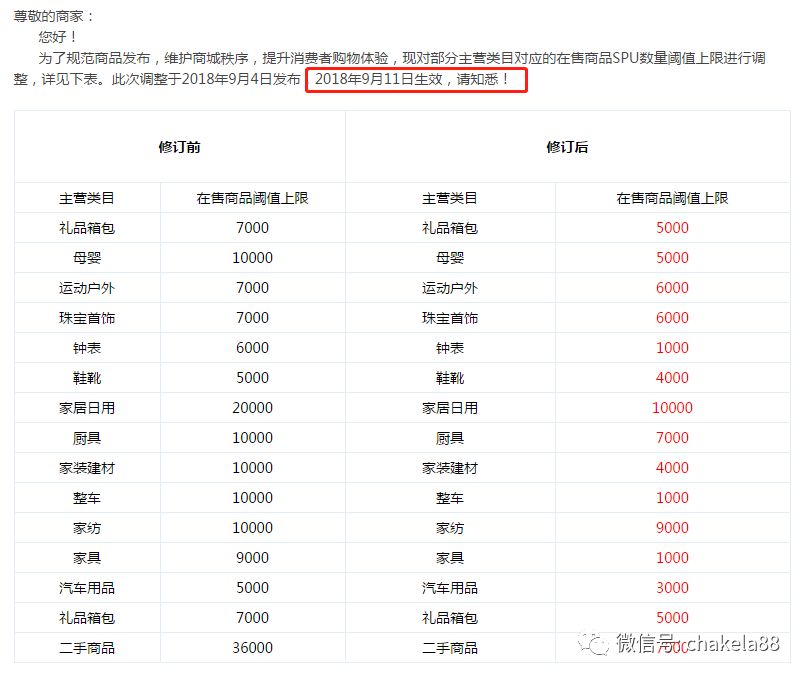Select black 10000 in the 厨具 row
The image size is (805, 678).
(252, 438)
